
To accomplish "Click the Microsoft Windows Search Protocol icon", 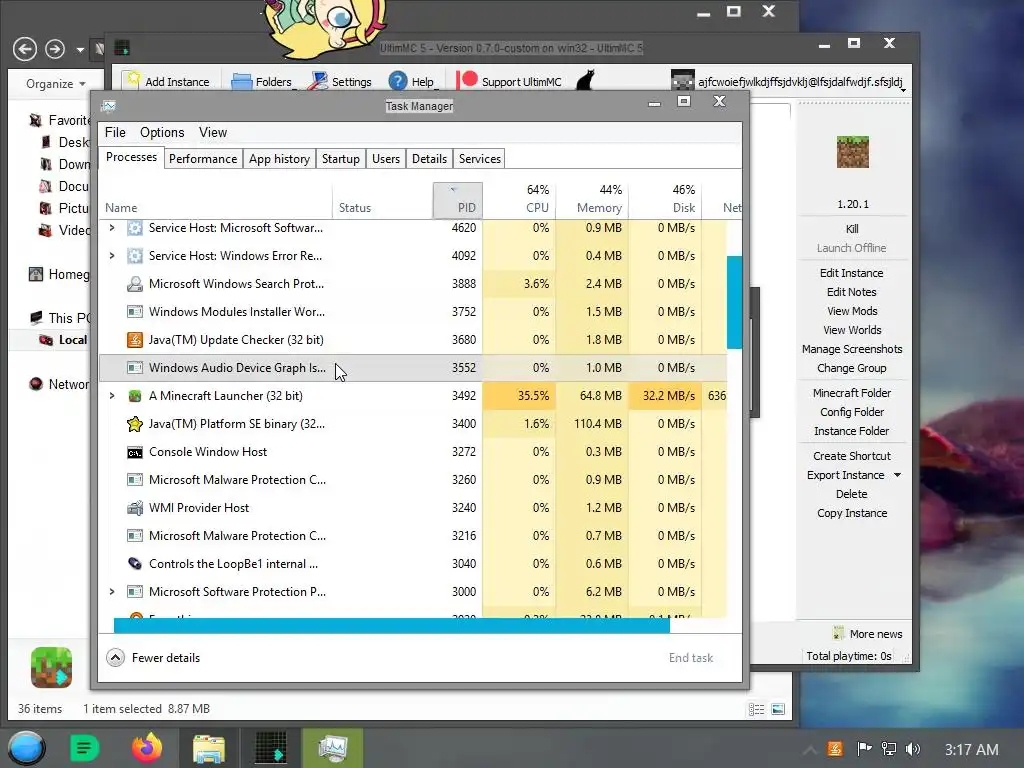I will (135, 283).
